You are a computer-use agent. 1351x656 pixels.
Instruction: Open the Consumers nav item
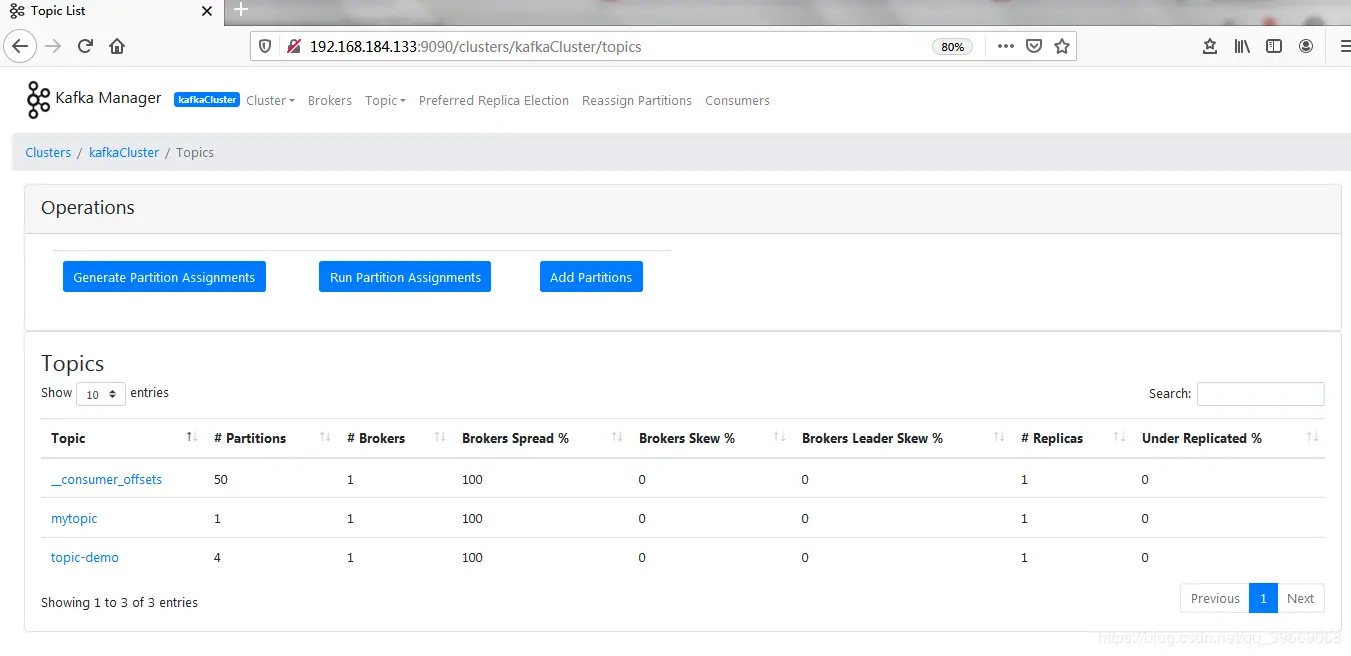click(x=737, y=100)
